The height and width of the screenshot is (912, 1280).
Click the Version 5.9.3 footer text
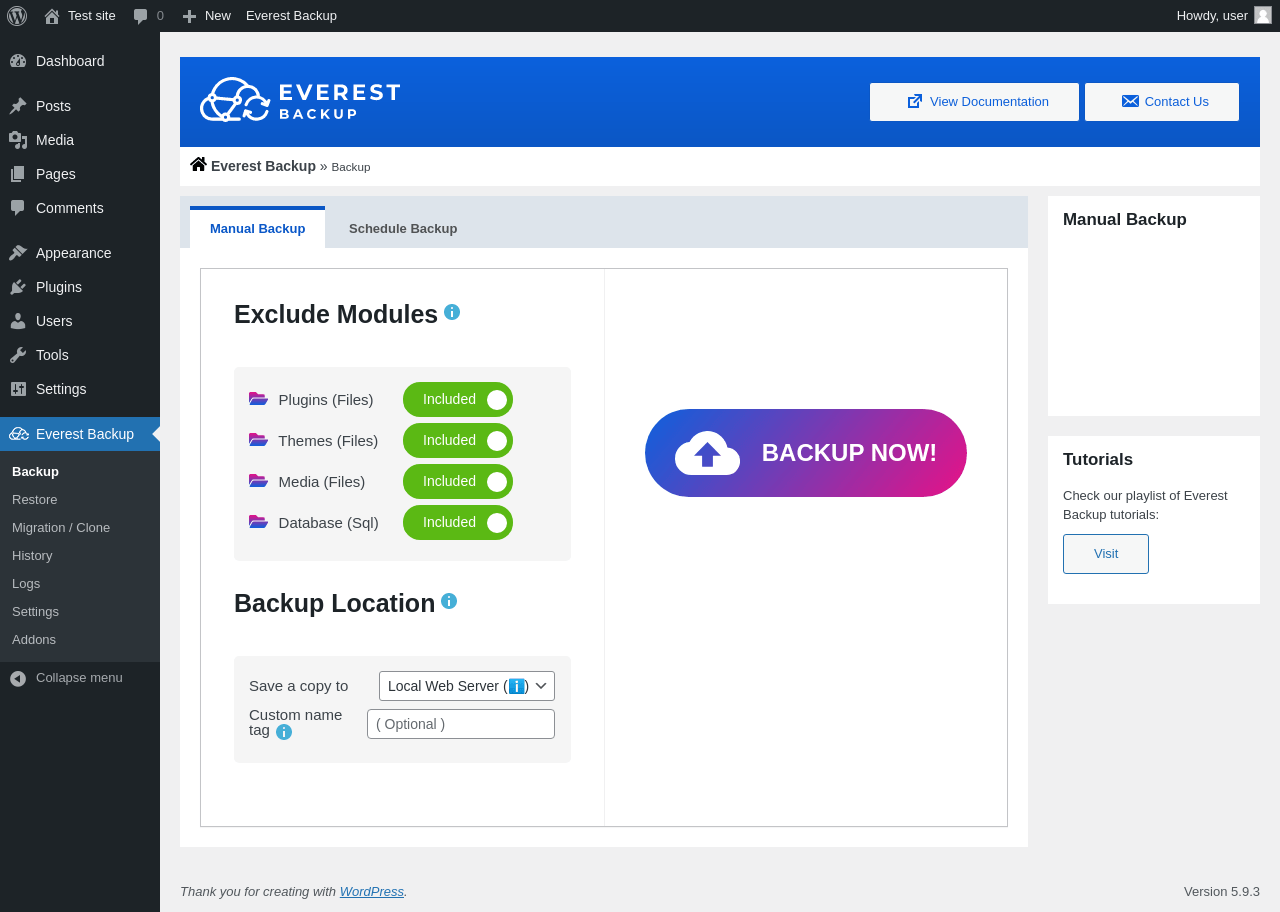(1222, 891)
